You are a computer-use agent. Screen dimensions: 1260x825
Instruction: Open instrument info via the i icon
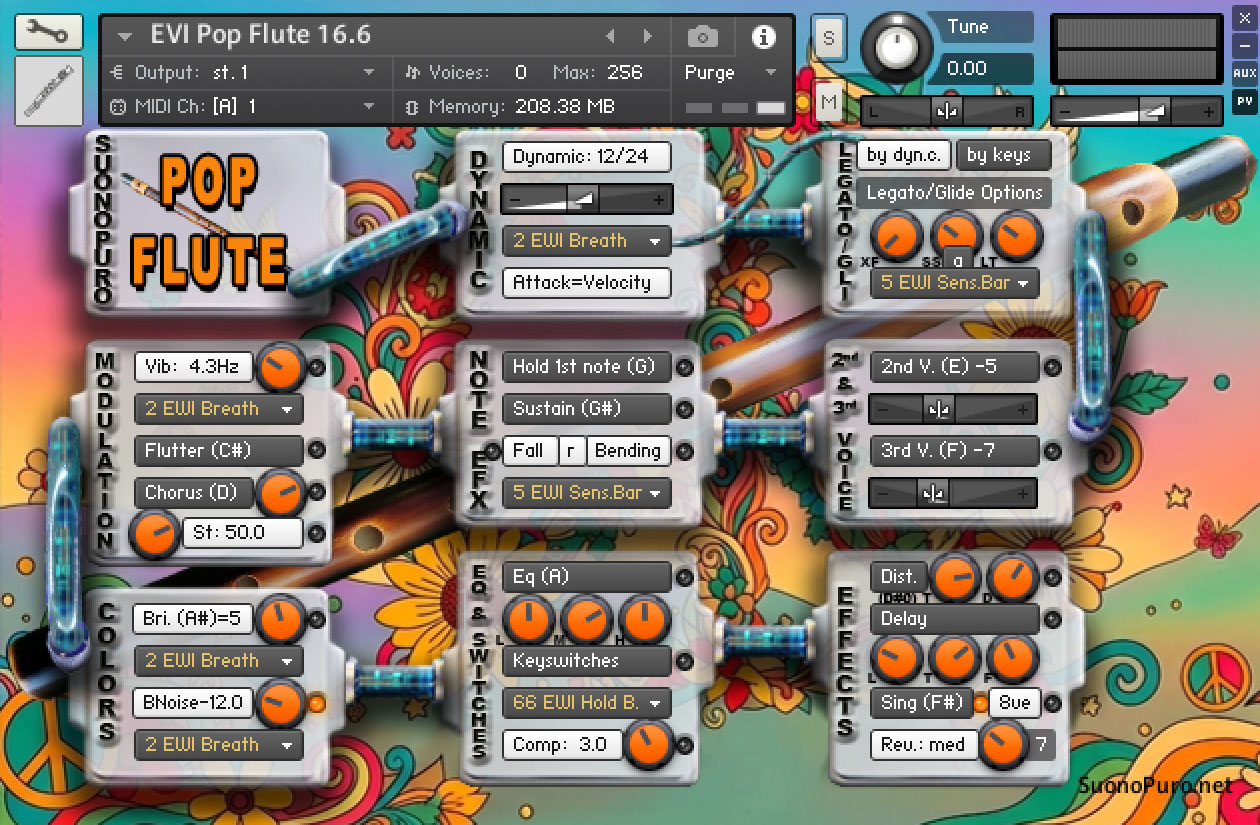tap(765, 34)
